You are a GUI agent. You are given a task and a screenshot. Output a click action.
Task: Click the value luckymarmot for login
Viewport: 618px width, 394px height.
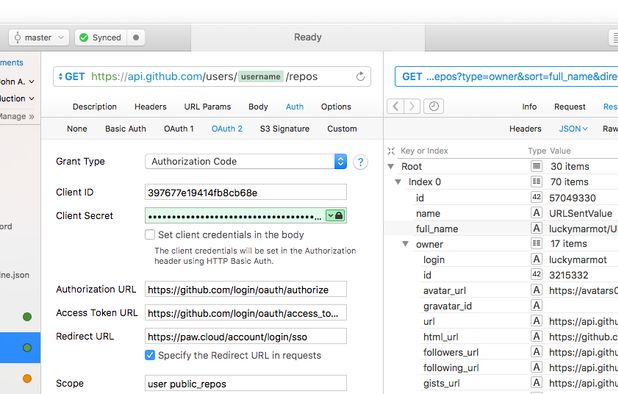click(x=578, y=260)
